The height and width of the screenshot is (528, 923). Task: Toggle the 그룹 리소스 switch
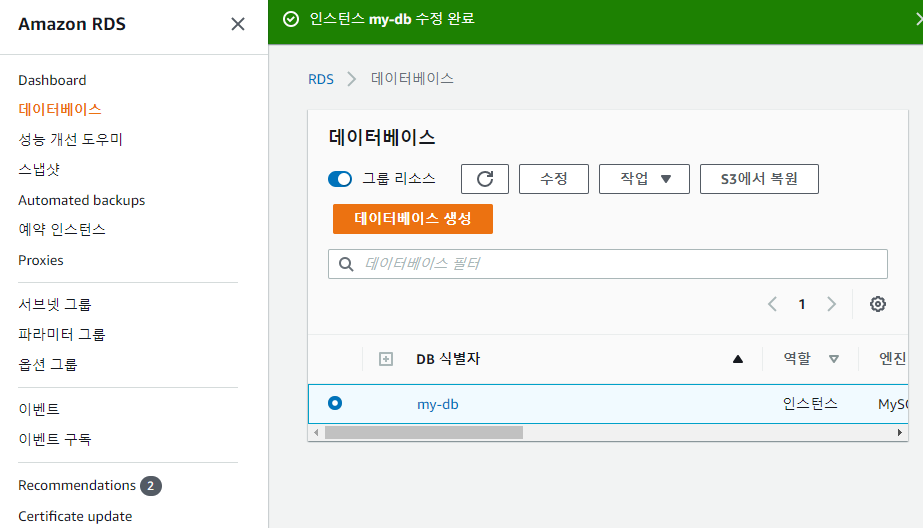[340, 179]
